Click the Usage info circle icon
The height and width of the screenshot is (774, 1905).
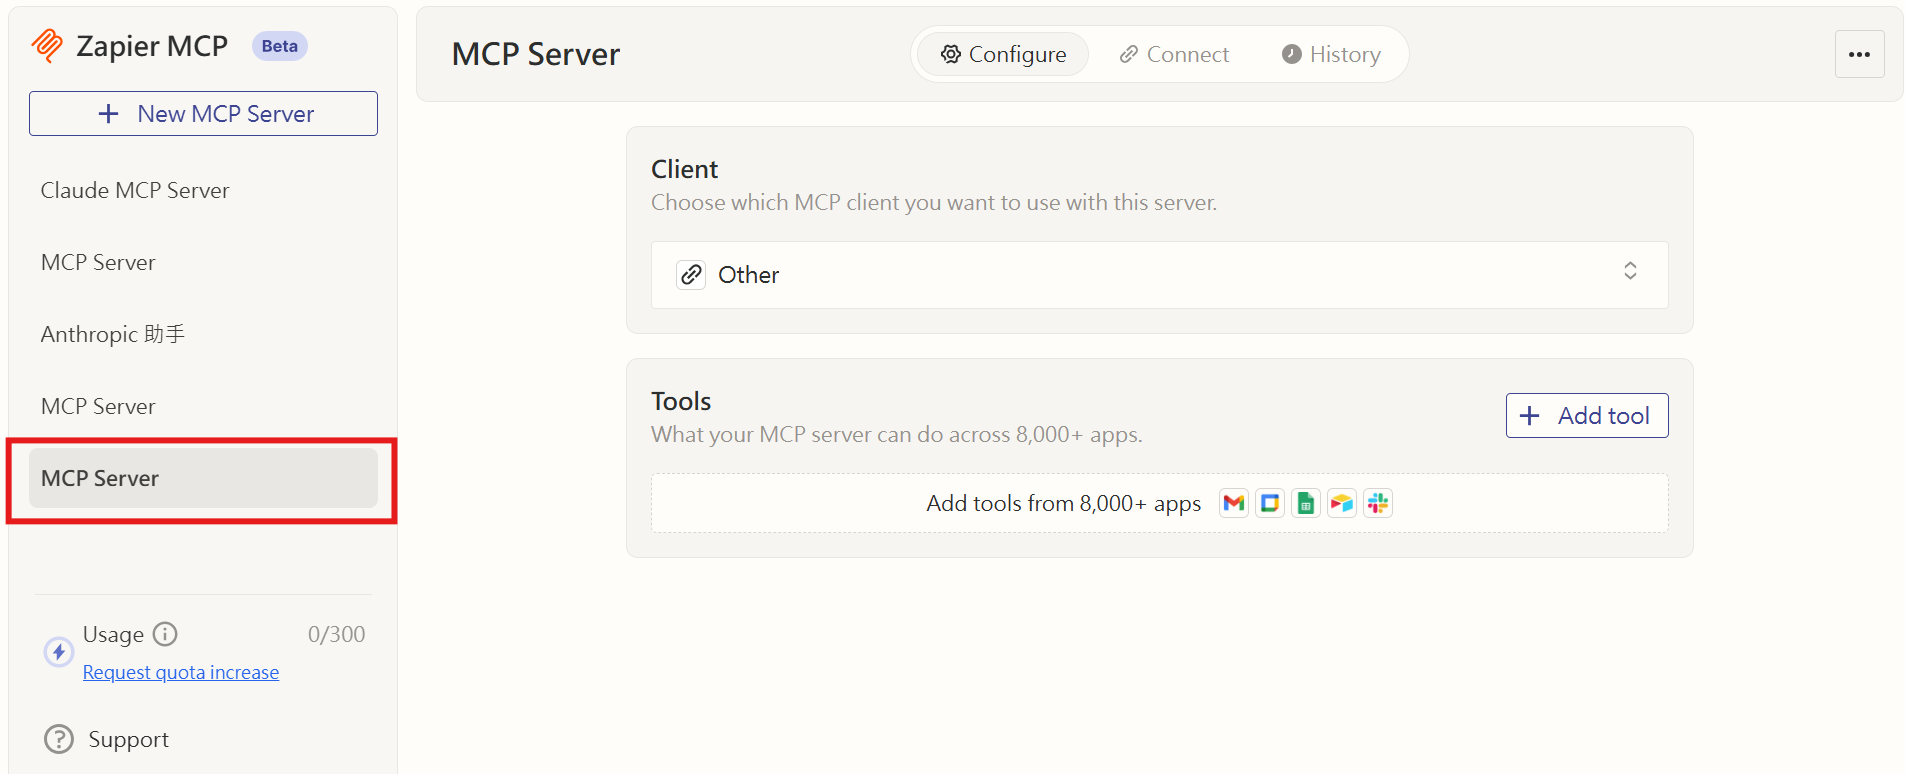(x=165, y=634)
